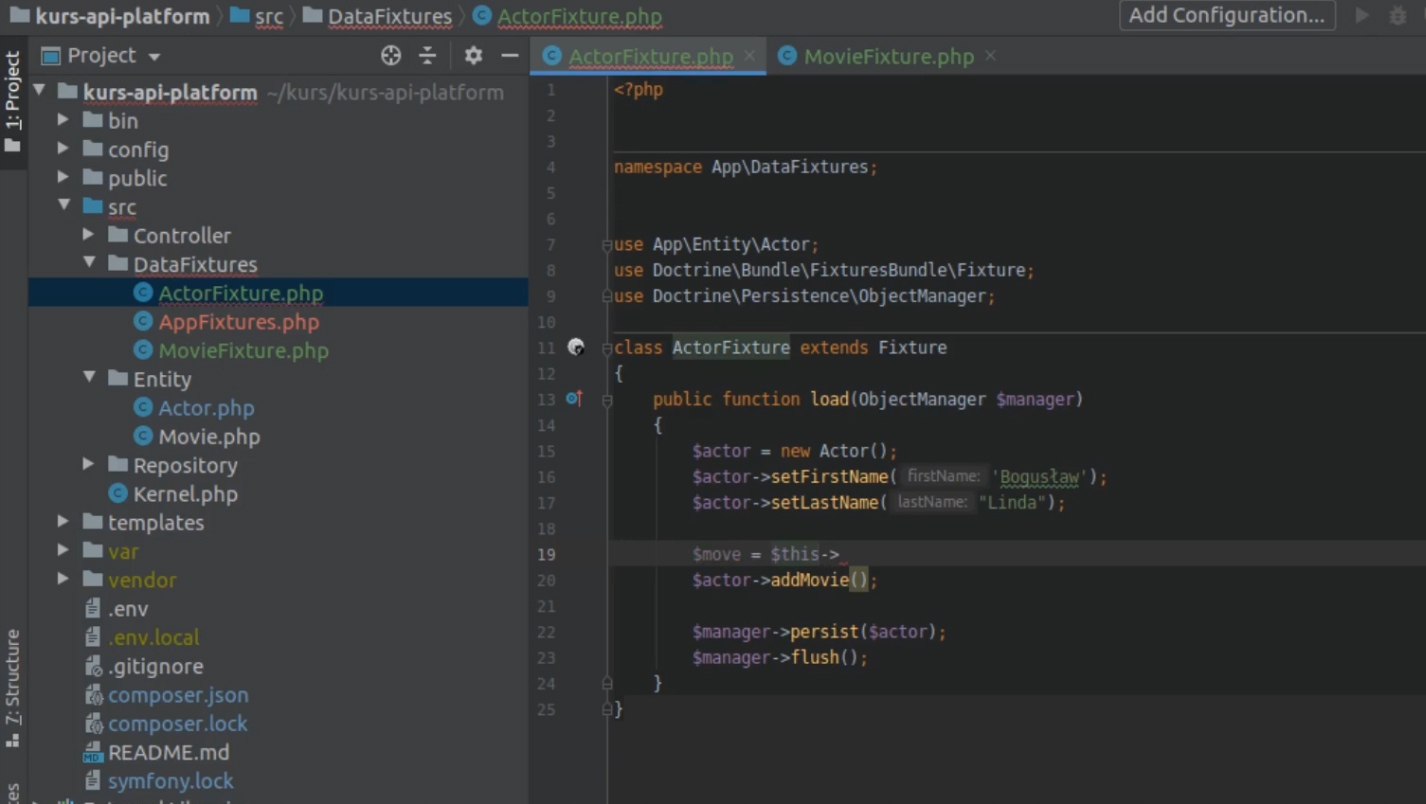Switch to the MovieFixture.php tab
This screenshot has height=804, width=1426.
tap(888, 57)
